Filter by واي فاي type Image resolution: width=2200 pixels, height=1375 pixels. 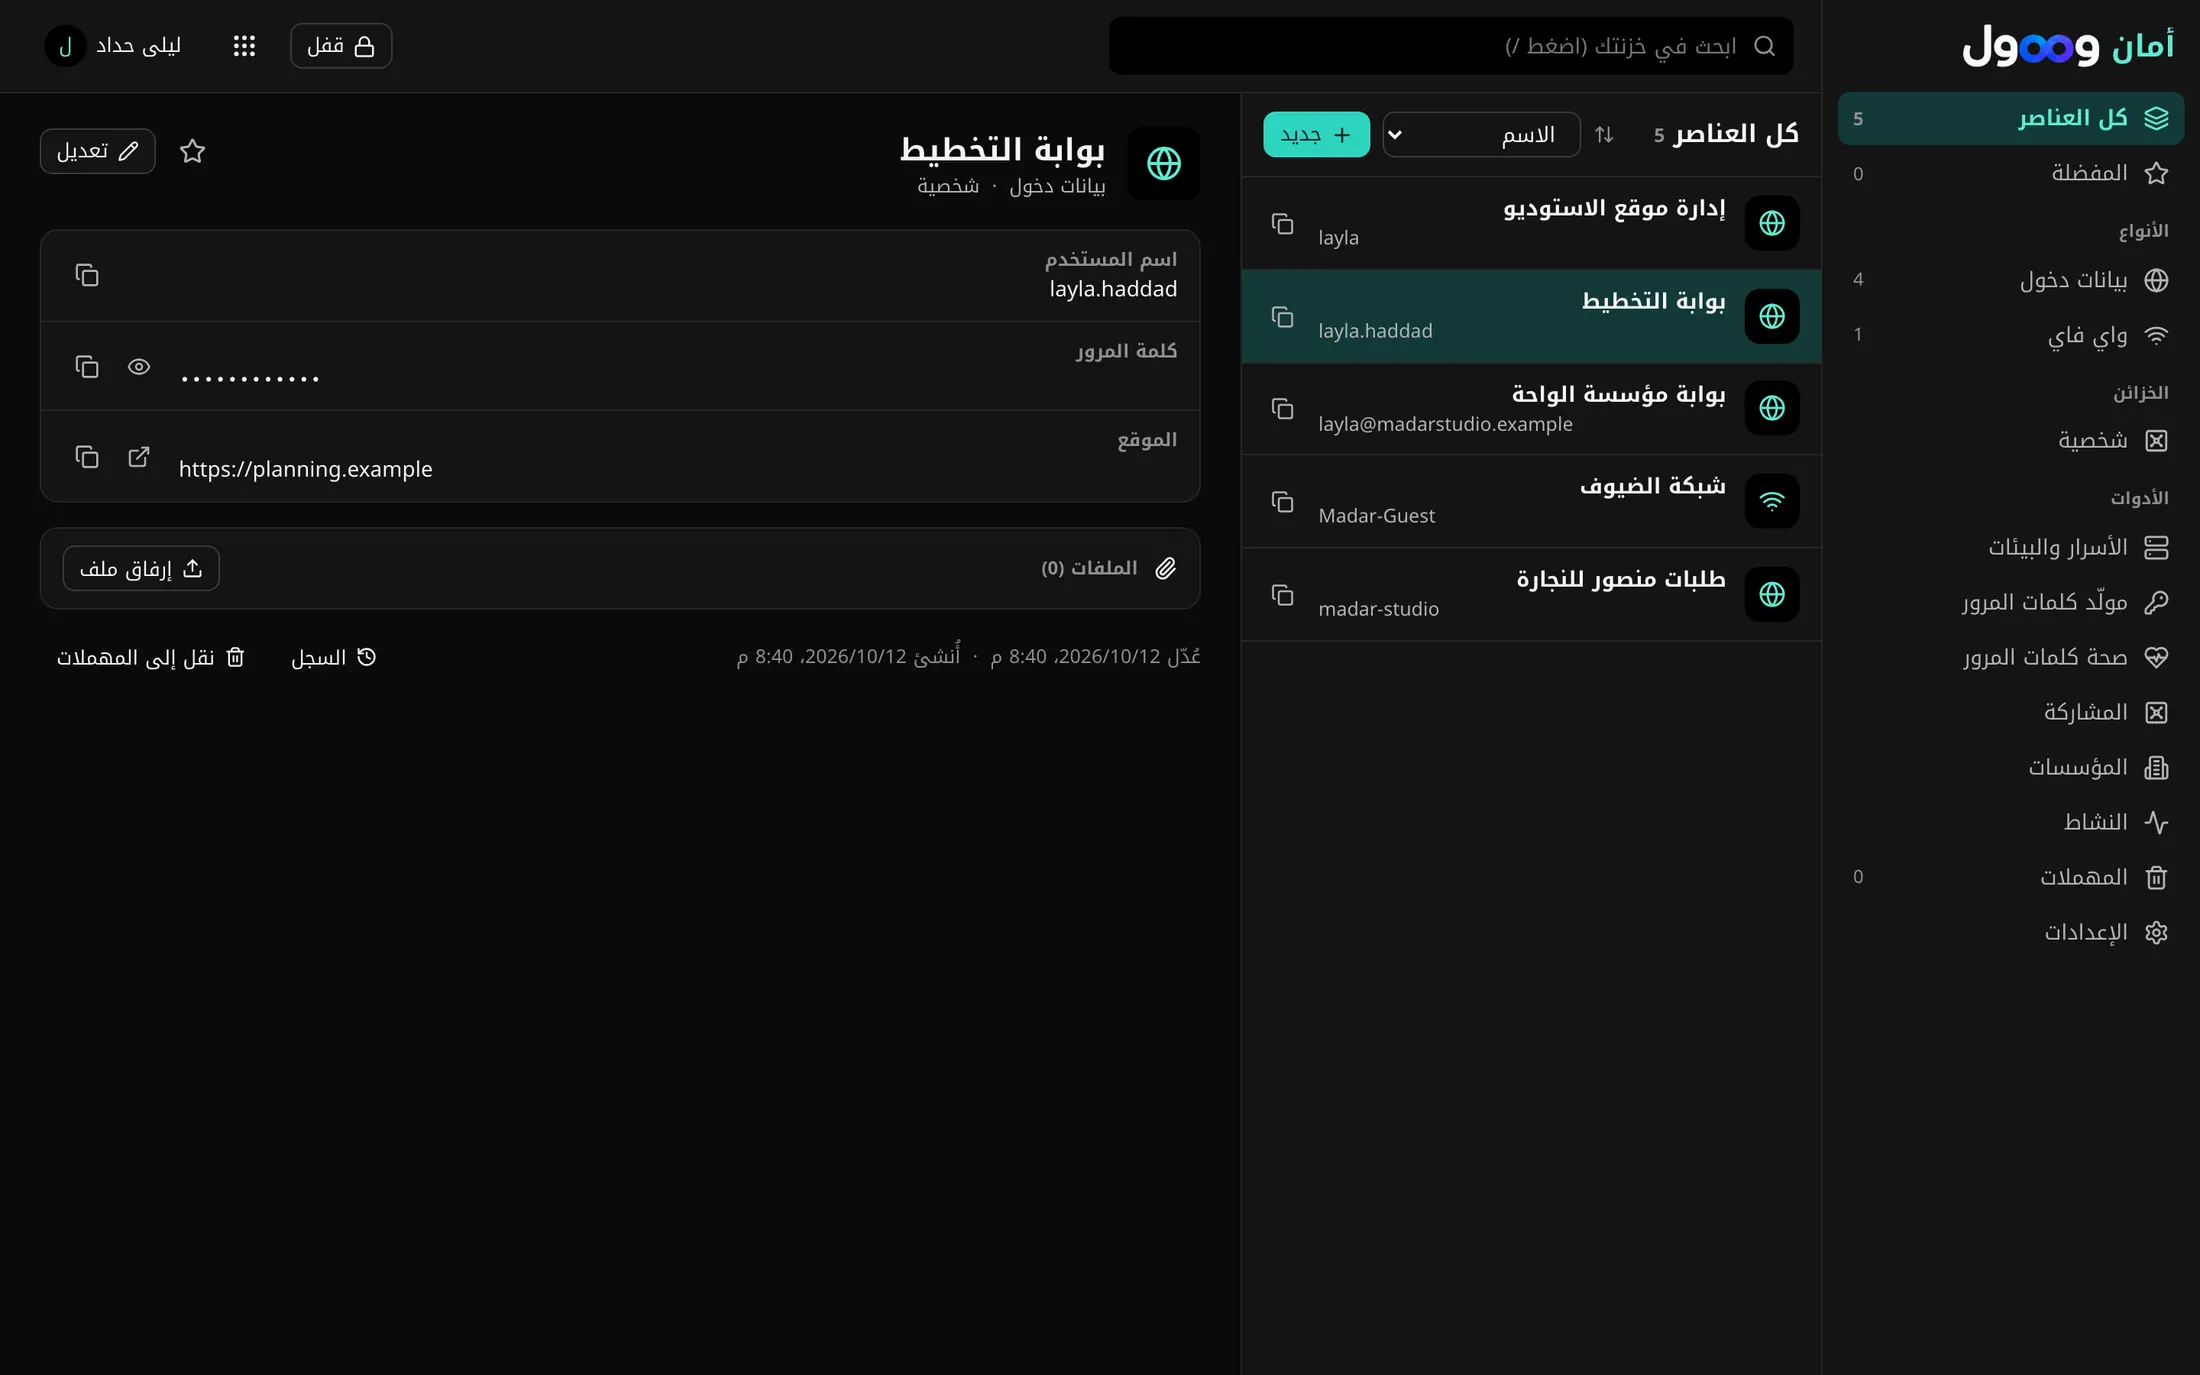[x=2011, y=334]
